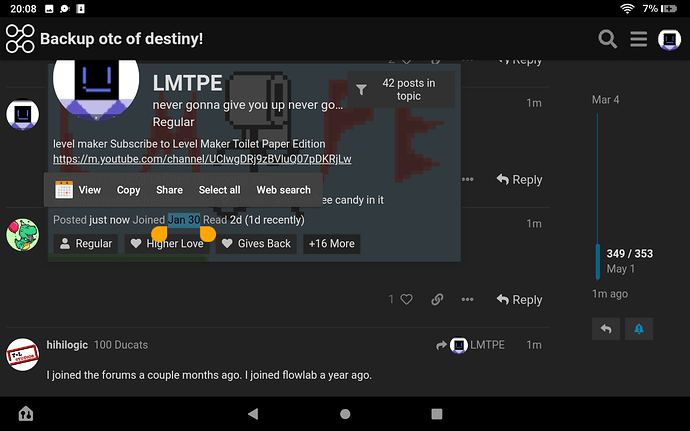Open hihilogic post timestamp 1m

click(x=534, y=345)
